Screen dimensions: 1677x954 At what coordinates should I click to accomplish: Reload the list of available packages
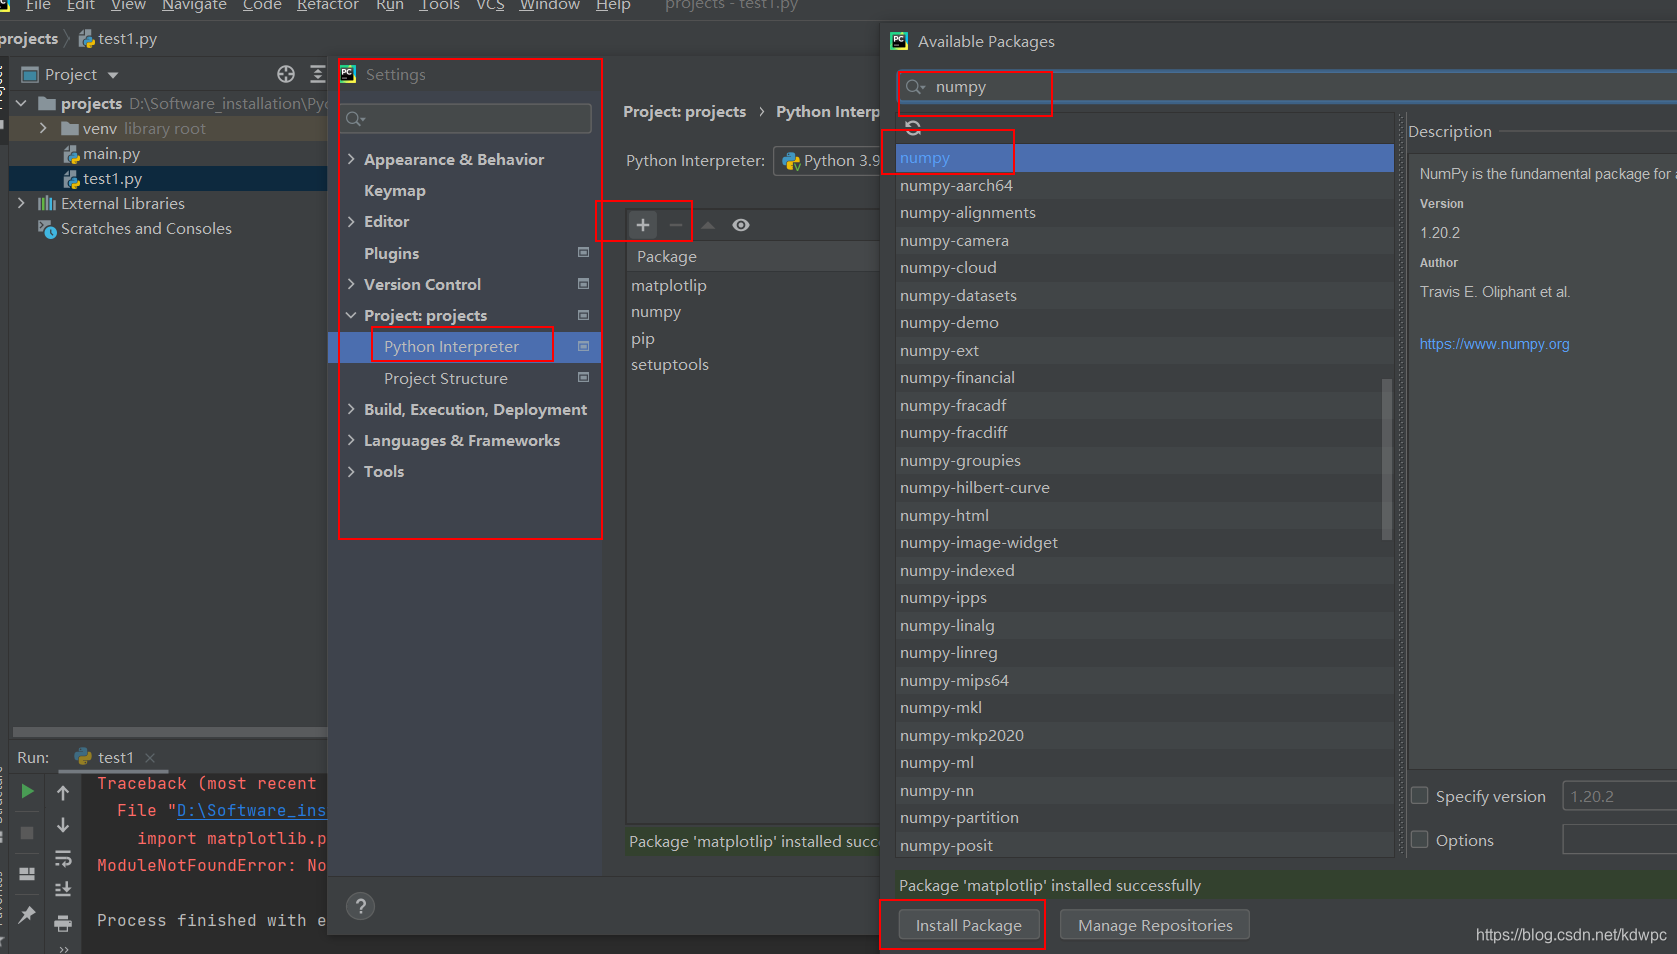click(913, 127)
